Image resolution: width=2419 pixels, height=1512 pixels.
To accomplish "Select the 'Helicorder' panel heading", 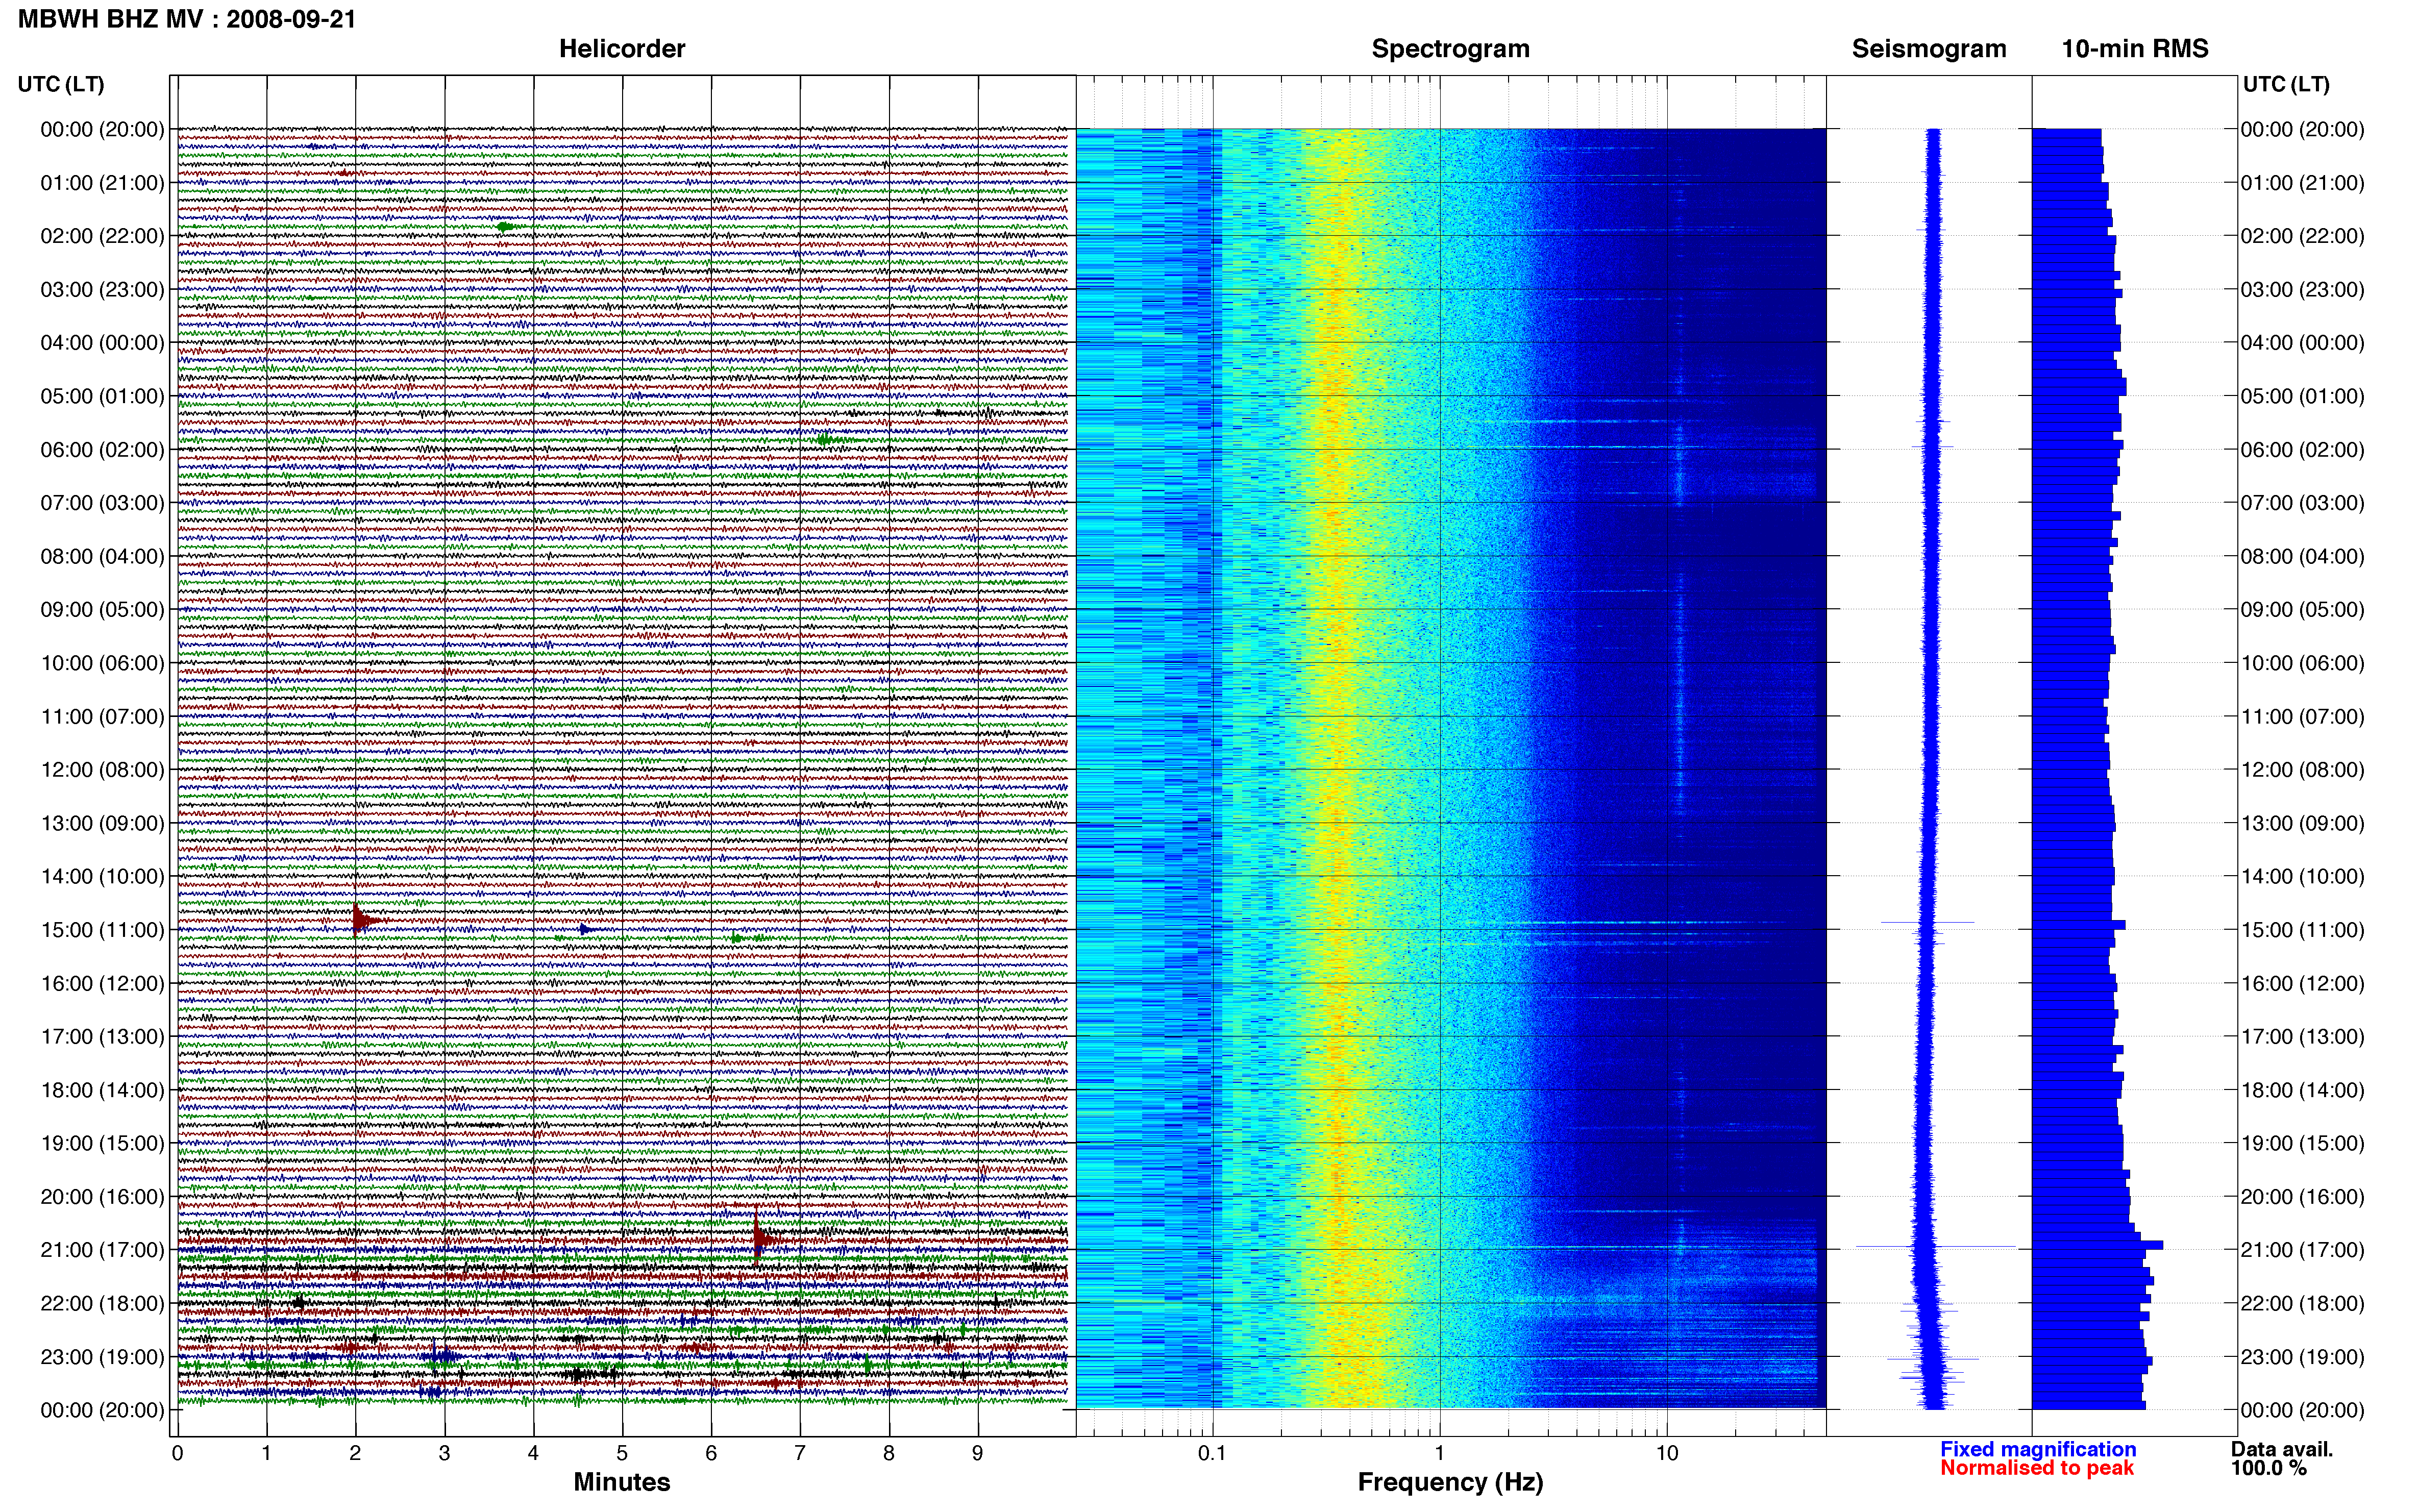I will point(622,49).
